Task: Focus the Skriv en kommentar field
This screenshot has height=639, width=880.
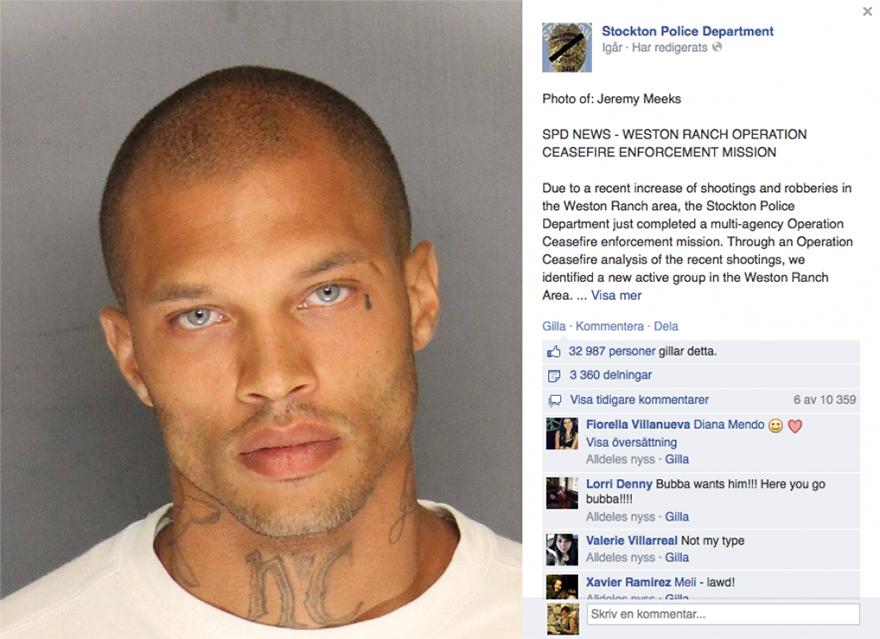Action: [723, 614]
